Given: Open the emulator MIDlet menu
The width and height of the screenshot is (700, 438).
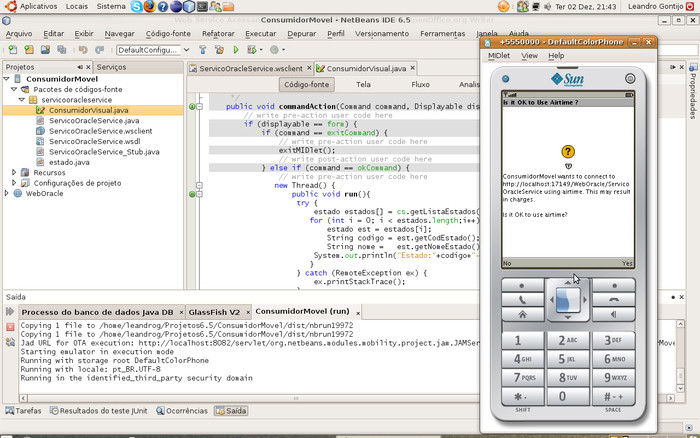Looking at the screenshot, I should pos(499,55).
